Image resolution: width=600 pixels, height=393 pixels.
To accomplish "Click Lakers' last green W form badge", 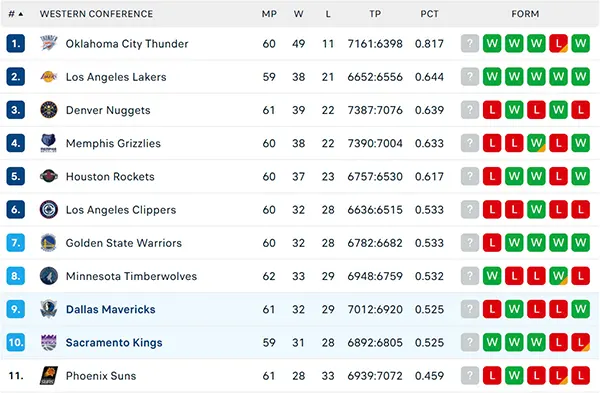I will click(580, 77).
